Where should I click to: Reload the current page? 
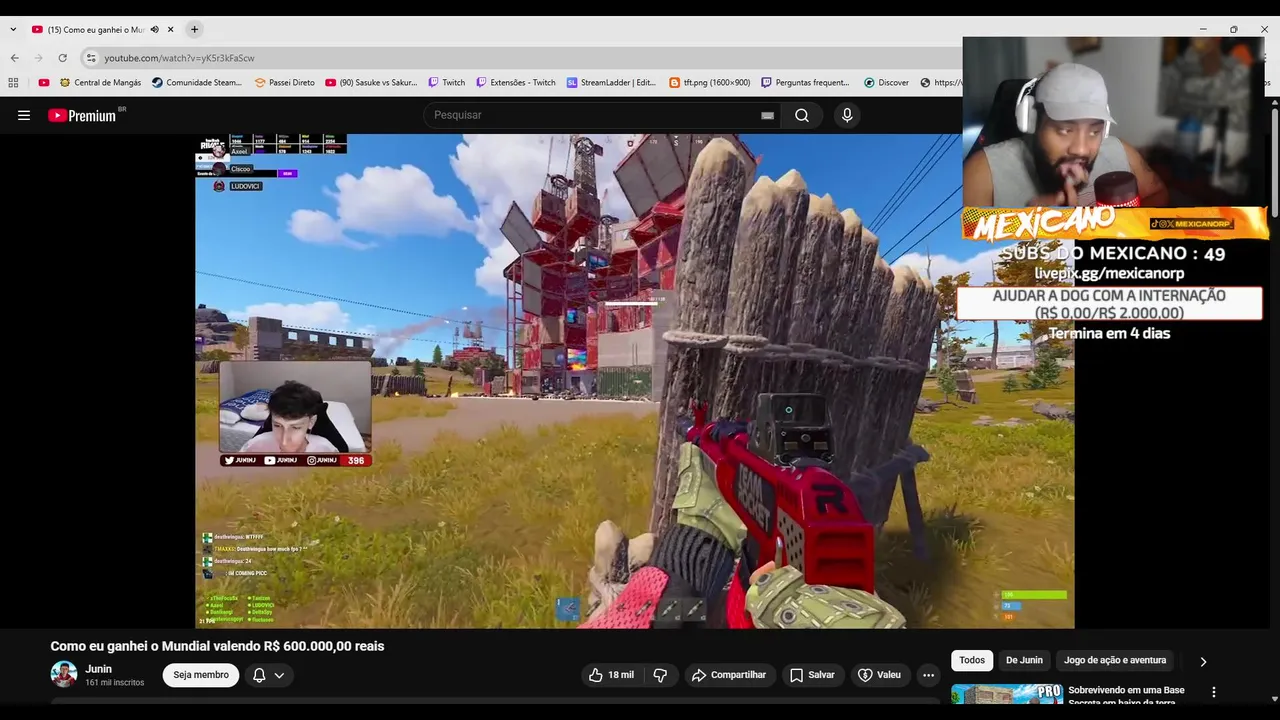coord(62,58)
